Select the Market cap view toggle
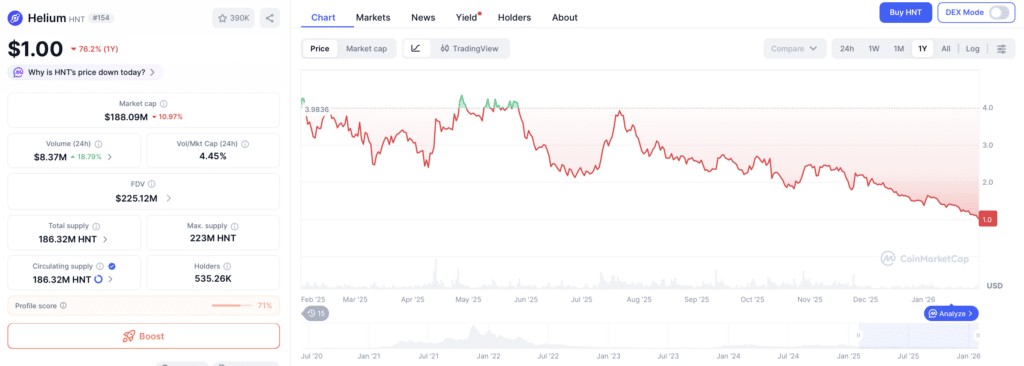Viewport: 1024px width, 366px height. tap(366, 48)
